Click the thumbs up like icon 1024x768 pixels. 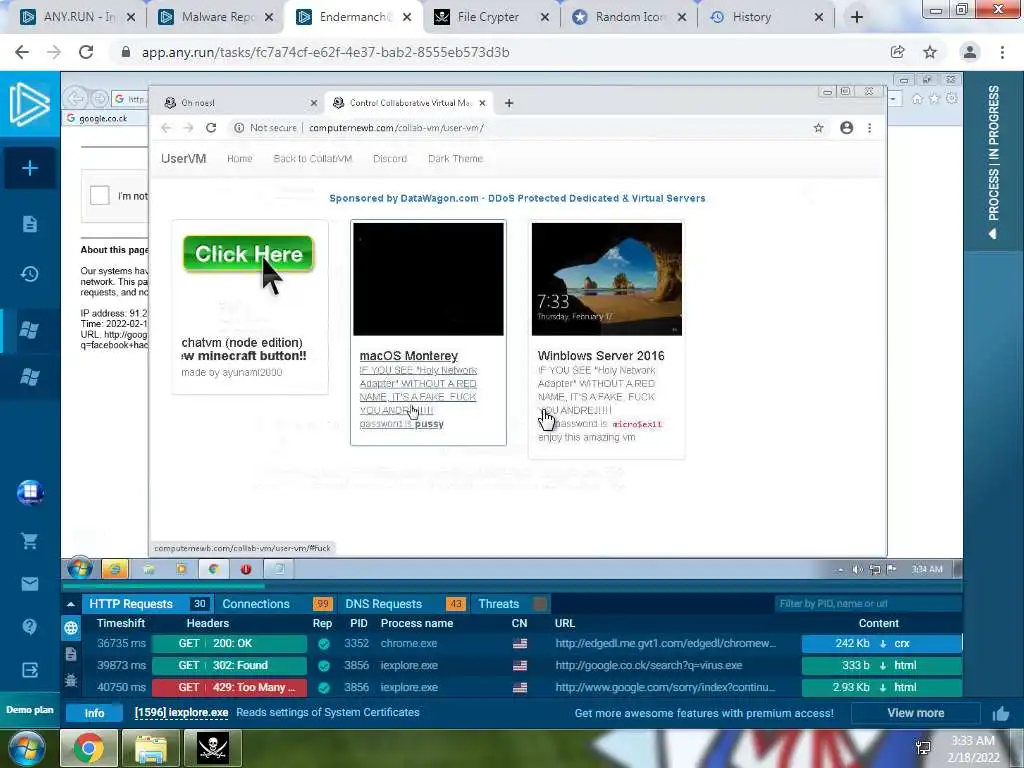click(1000, 714)
